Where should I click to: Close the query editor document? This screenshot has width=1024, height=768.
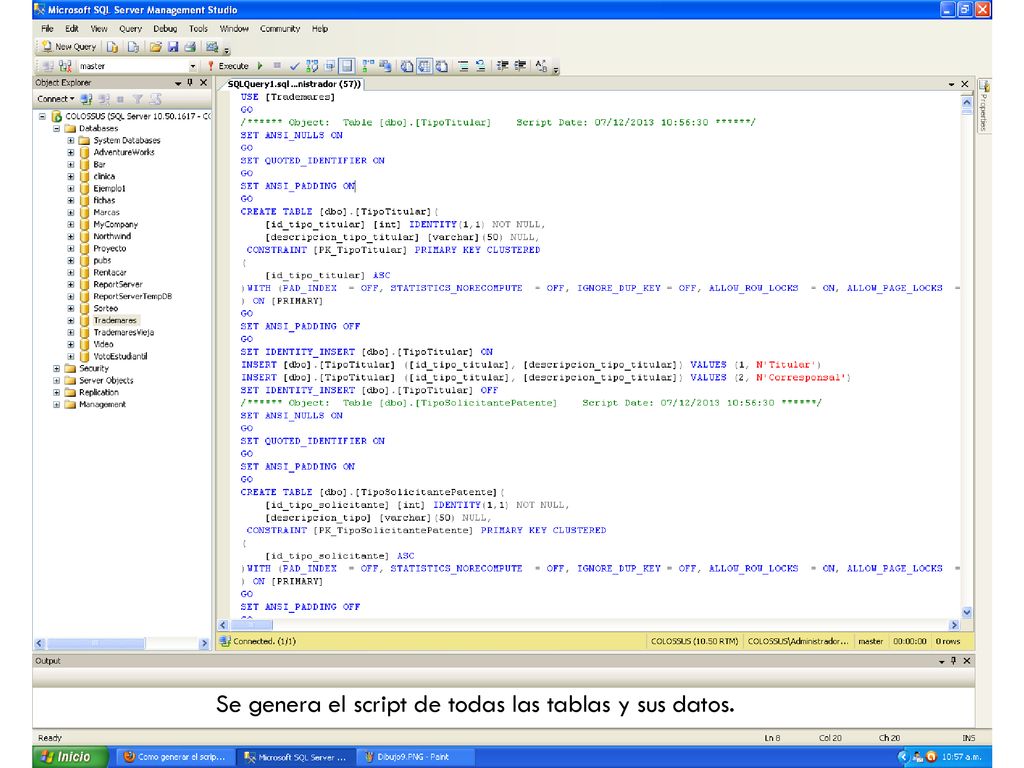pyautogui.click(x=965, y=84)
